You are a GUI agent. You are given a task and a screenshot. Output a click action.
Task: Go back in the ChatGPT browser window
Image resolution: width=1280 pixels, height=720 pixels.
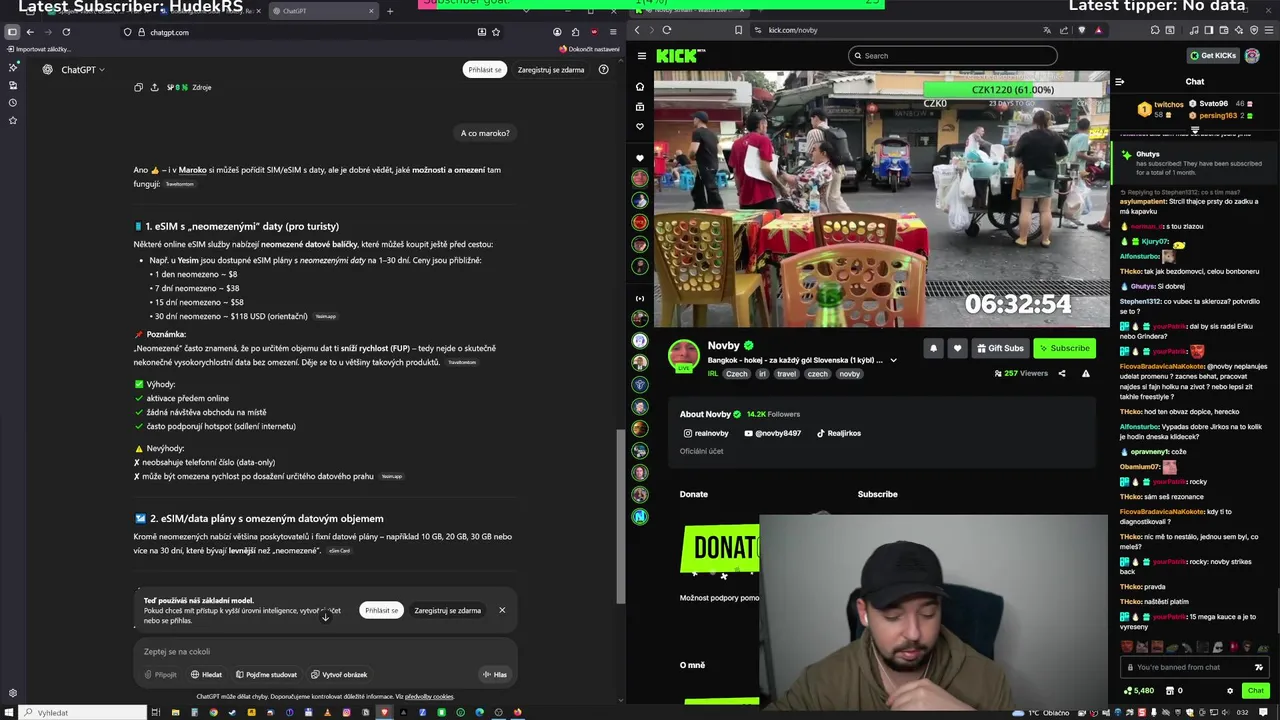pyautogui.click(x=30, y=32)
